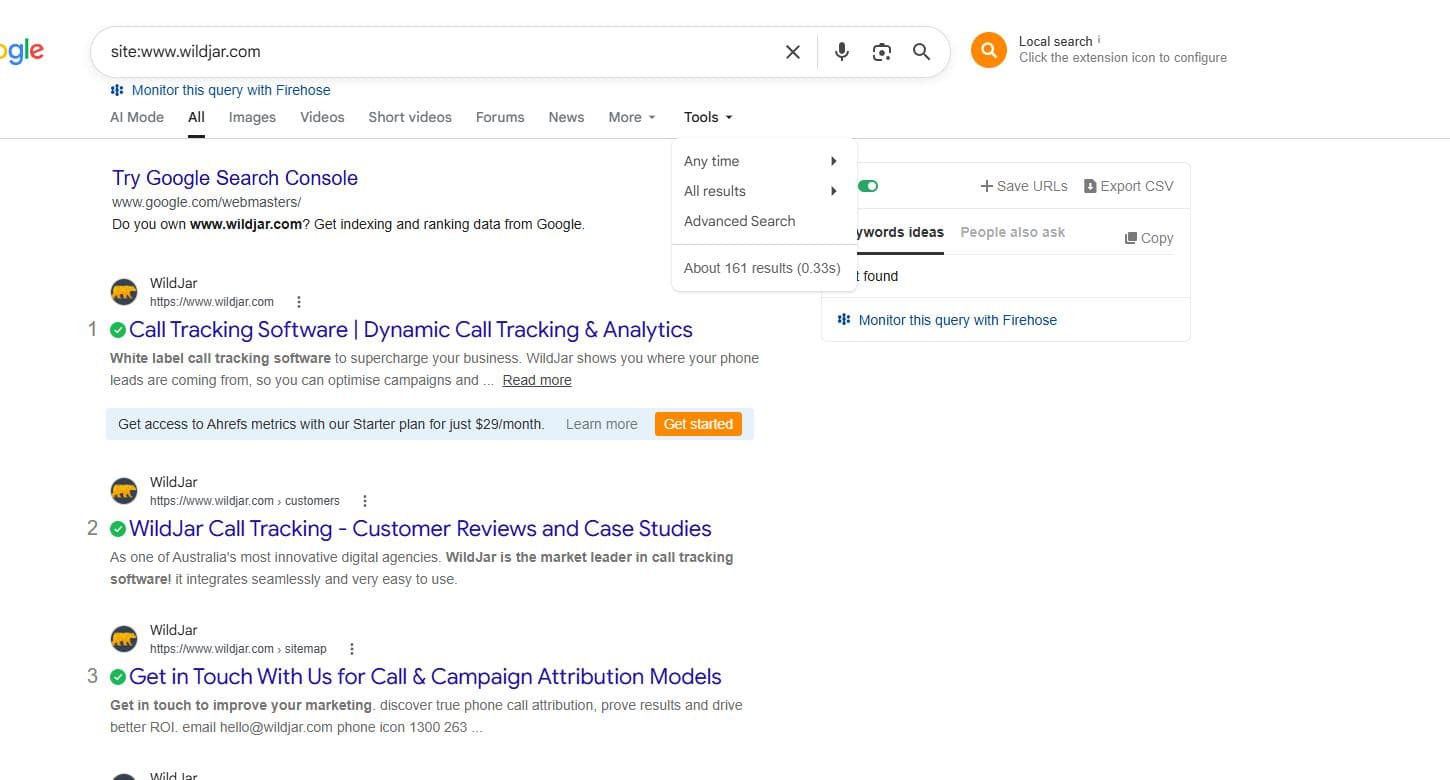Open Get in Touch With Us result
1450x780 pixels.
425,677
